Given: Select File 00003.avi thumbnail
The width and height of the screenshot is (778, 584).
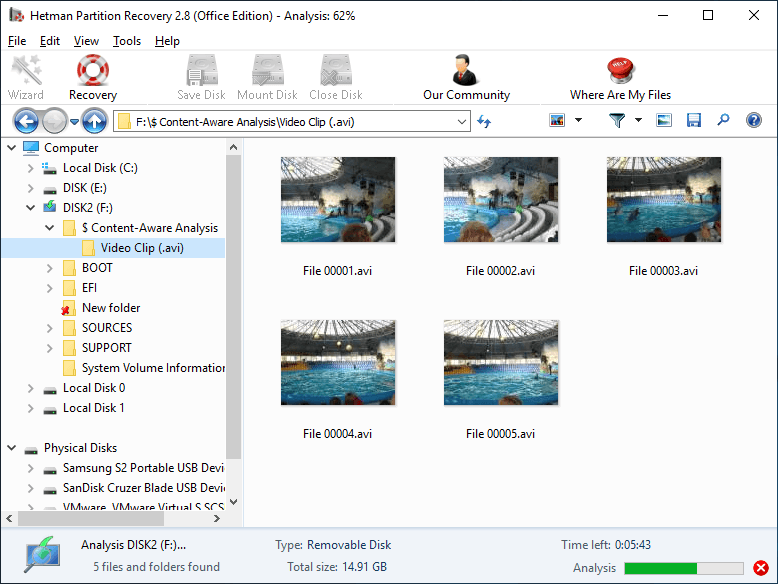Looking at the screenshot, I should (x=664, y=199).
